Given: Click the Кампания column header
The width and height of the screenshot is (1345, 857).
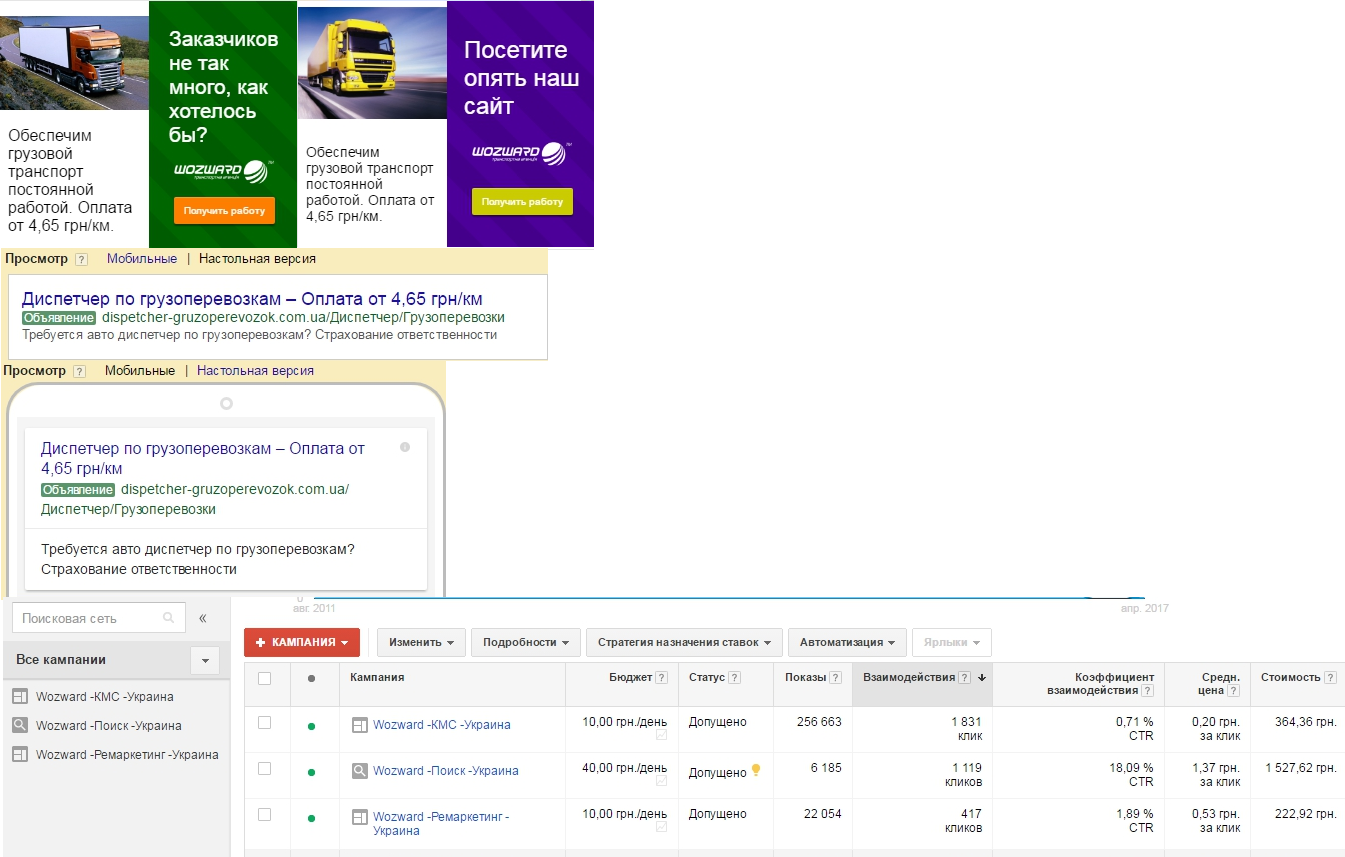Looking at the screenshot, I should tap(377, 678).
